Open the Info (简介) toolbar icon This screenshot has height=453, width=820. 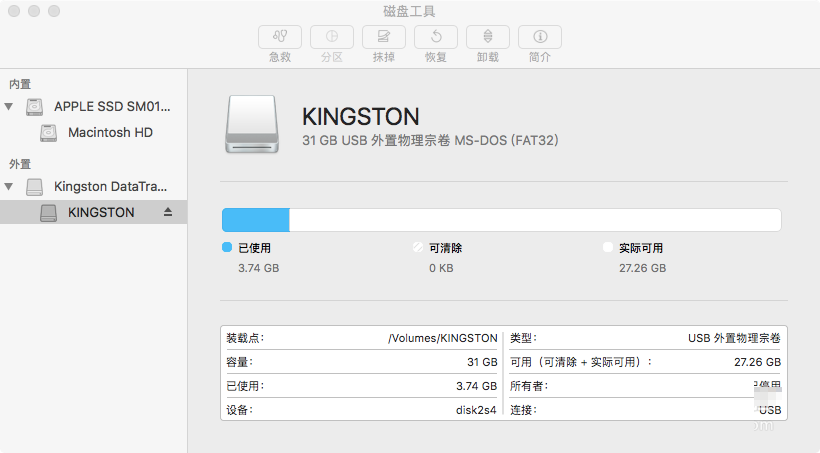click(540, 37)
